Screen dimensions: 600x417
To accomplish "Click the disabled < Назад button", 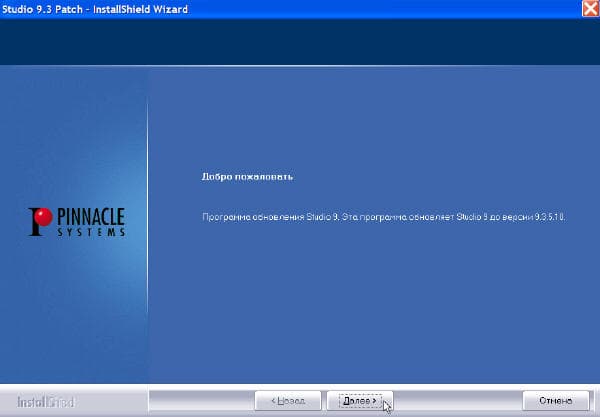I will (288, 401).
